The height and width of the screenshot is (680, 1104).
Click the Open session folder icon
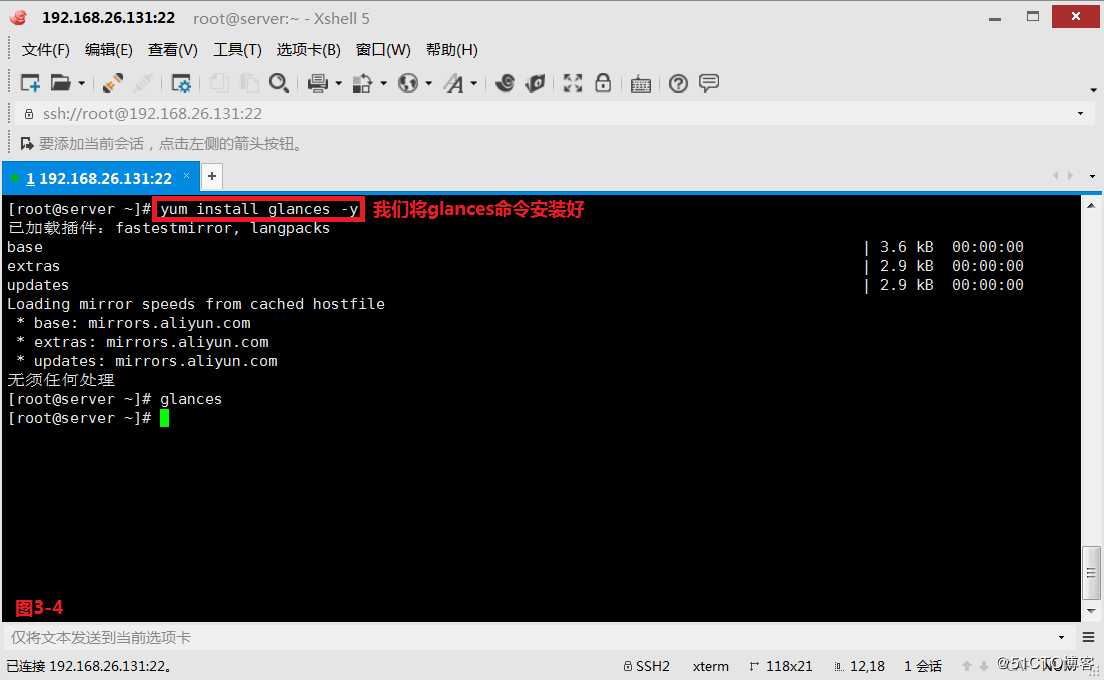(61, 83)
